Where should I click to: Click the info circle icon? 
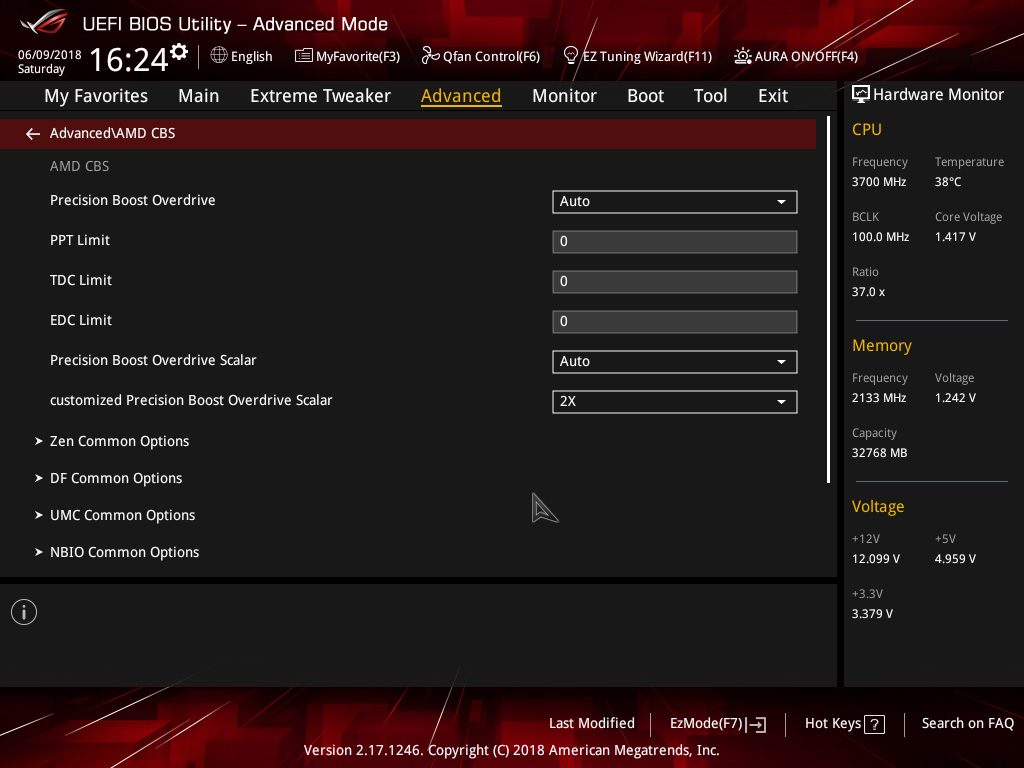coord(24,612)
